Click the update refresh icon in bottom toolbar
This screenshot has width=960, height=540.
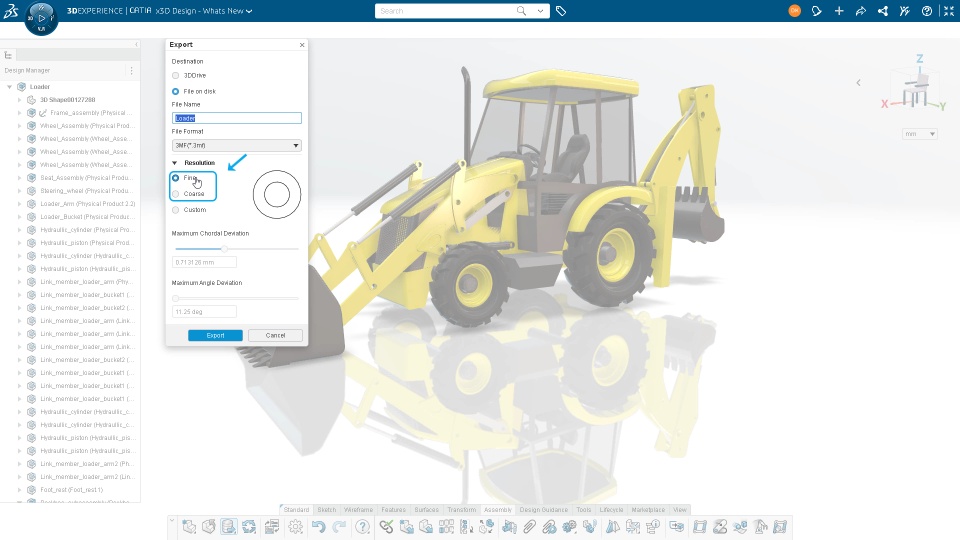249,527
